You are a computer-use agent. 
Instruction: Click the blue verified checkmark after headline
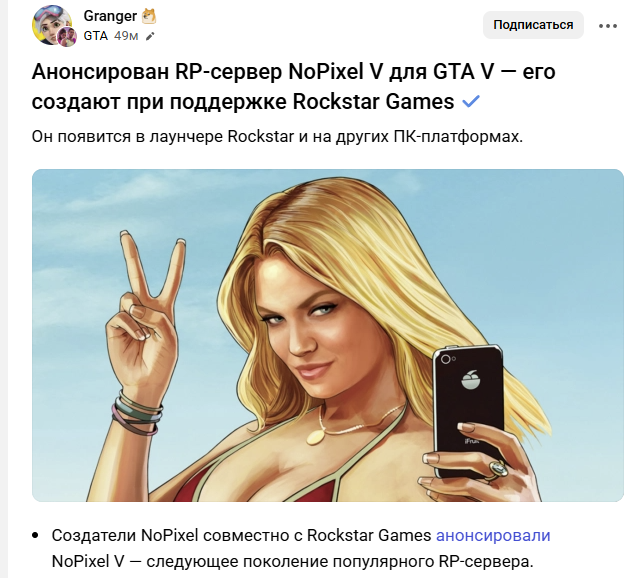coord(470,101)
